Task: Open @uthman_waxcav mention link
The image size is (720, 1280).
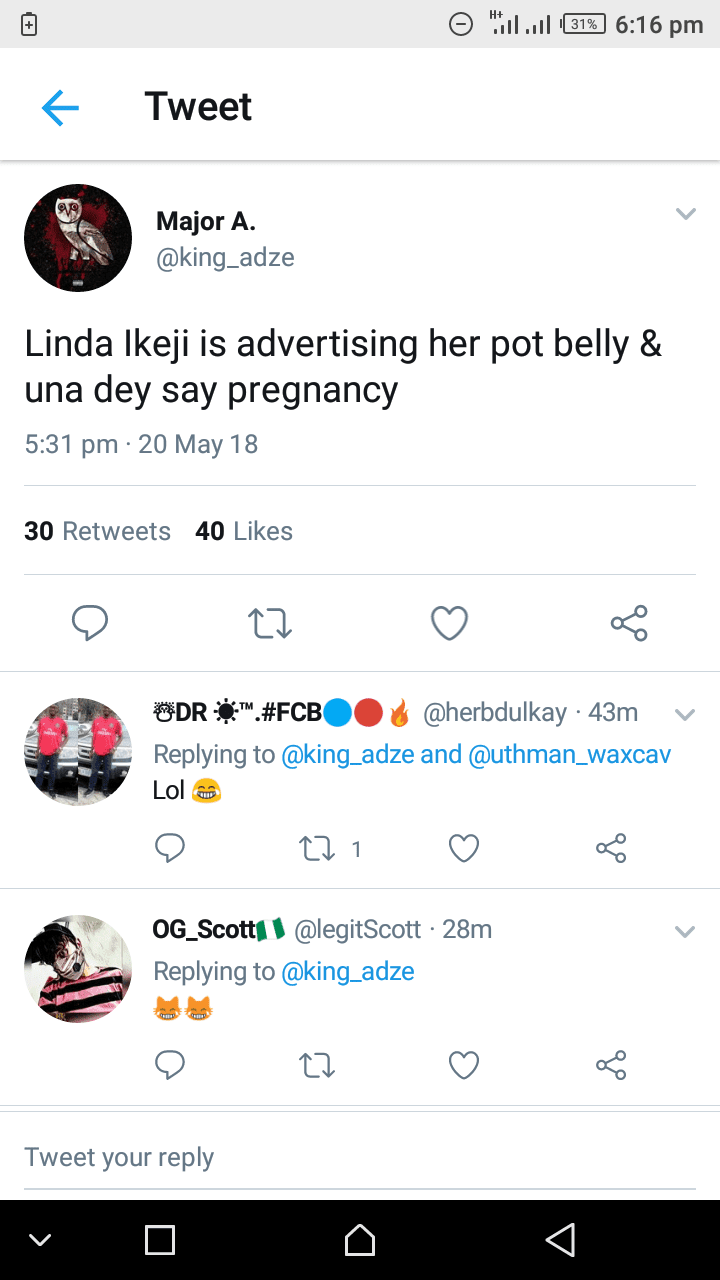Action: tap(569, 754)
